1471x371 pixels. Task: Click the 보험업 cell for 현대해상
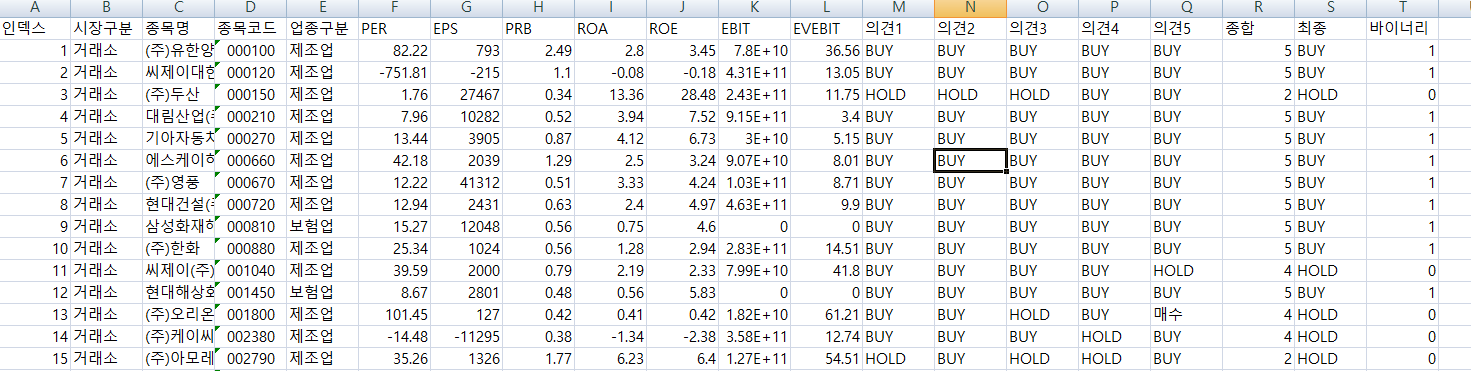coord(322,292)
